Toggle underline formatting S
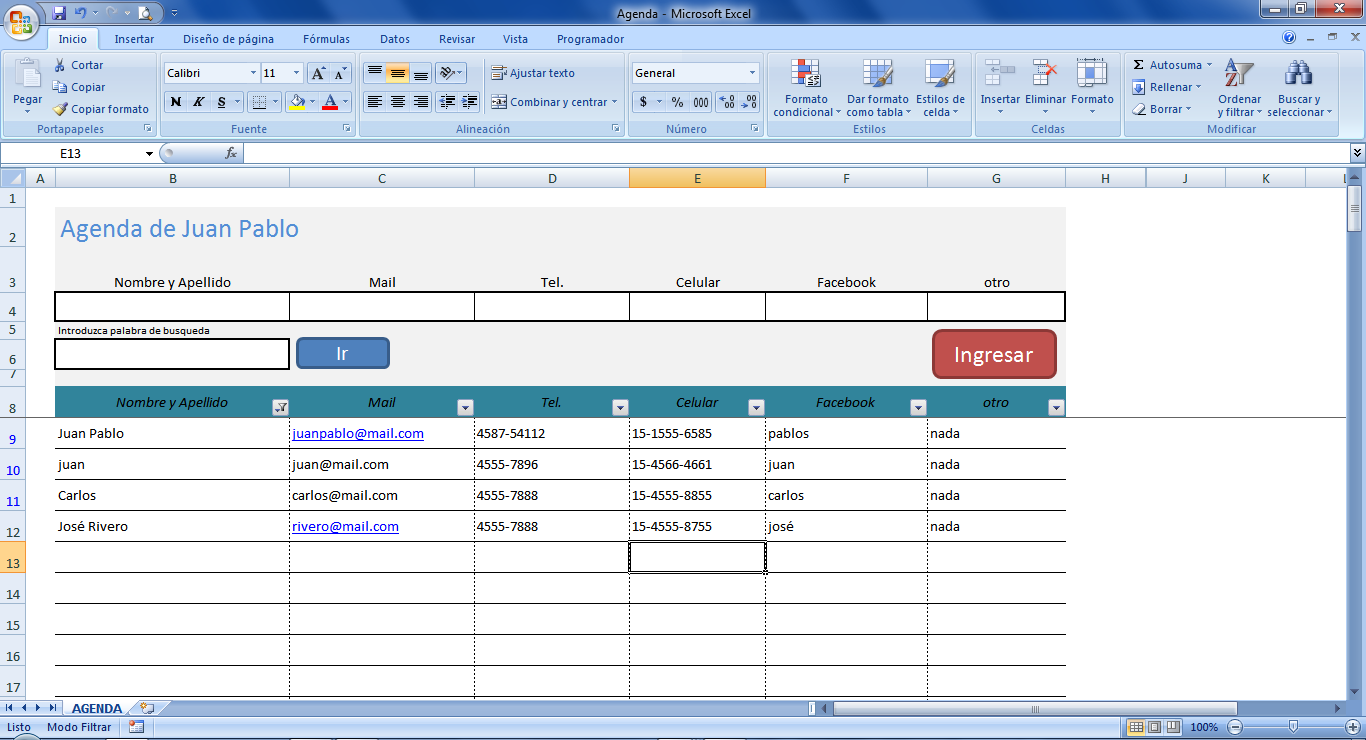Screen dimensions: 1366x740 pos(221,102)
